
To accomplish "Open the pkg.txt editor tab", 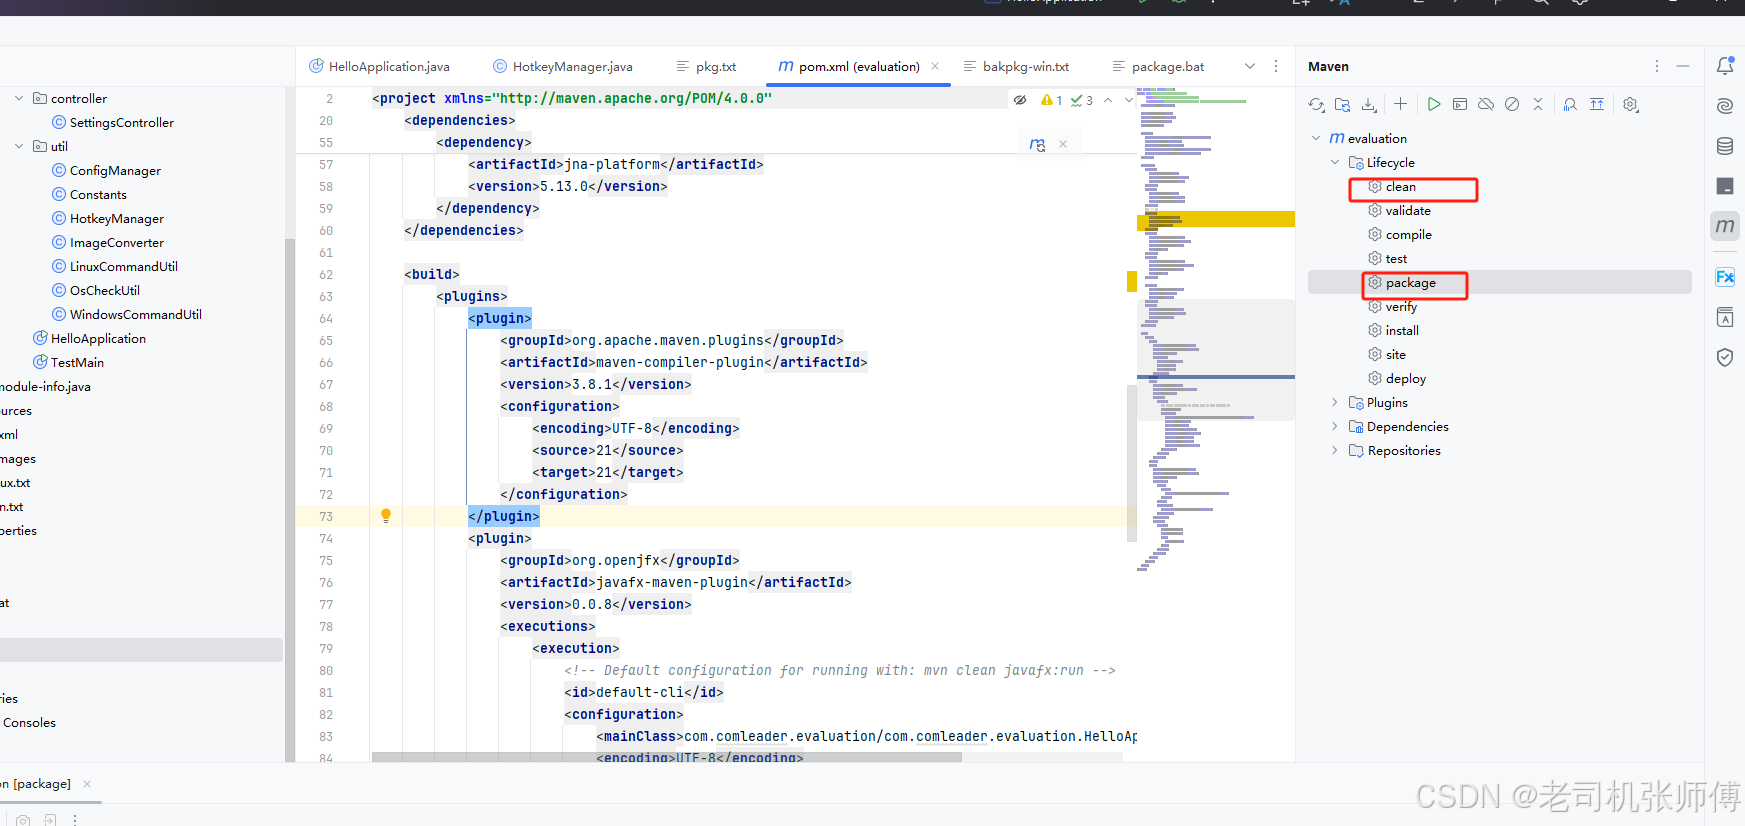I will pyautogui.click(x=707, y=67).
